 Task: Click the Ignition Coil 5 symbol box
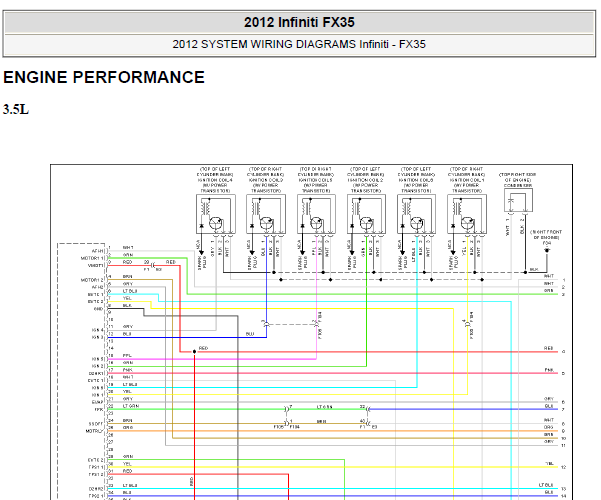[x=317, y=214]
